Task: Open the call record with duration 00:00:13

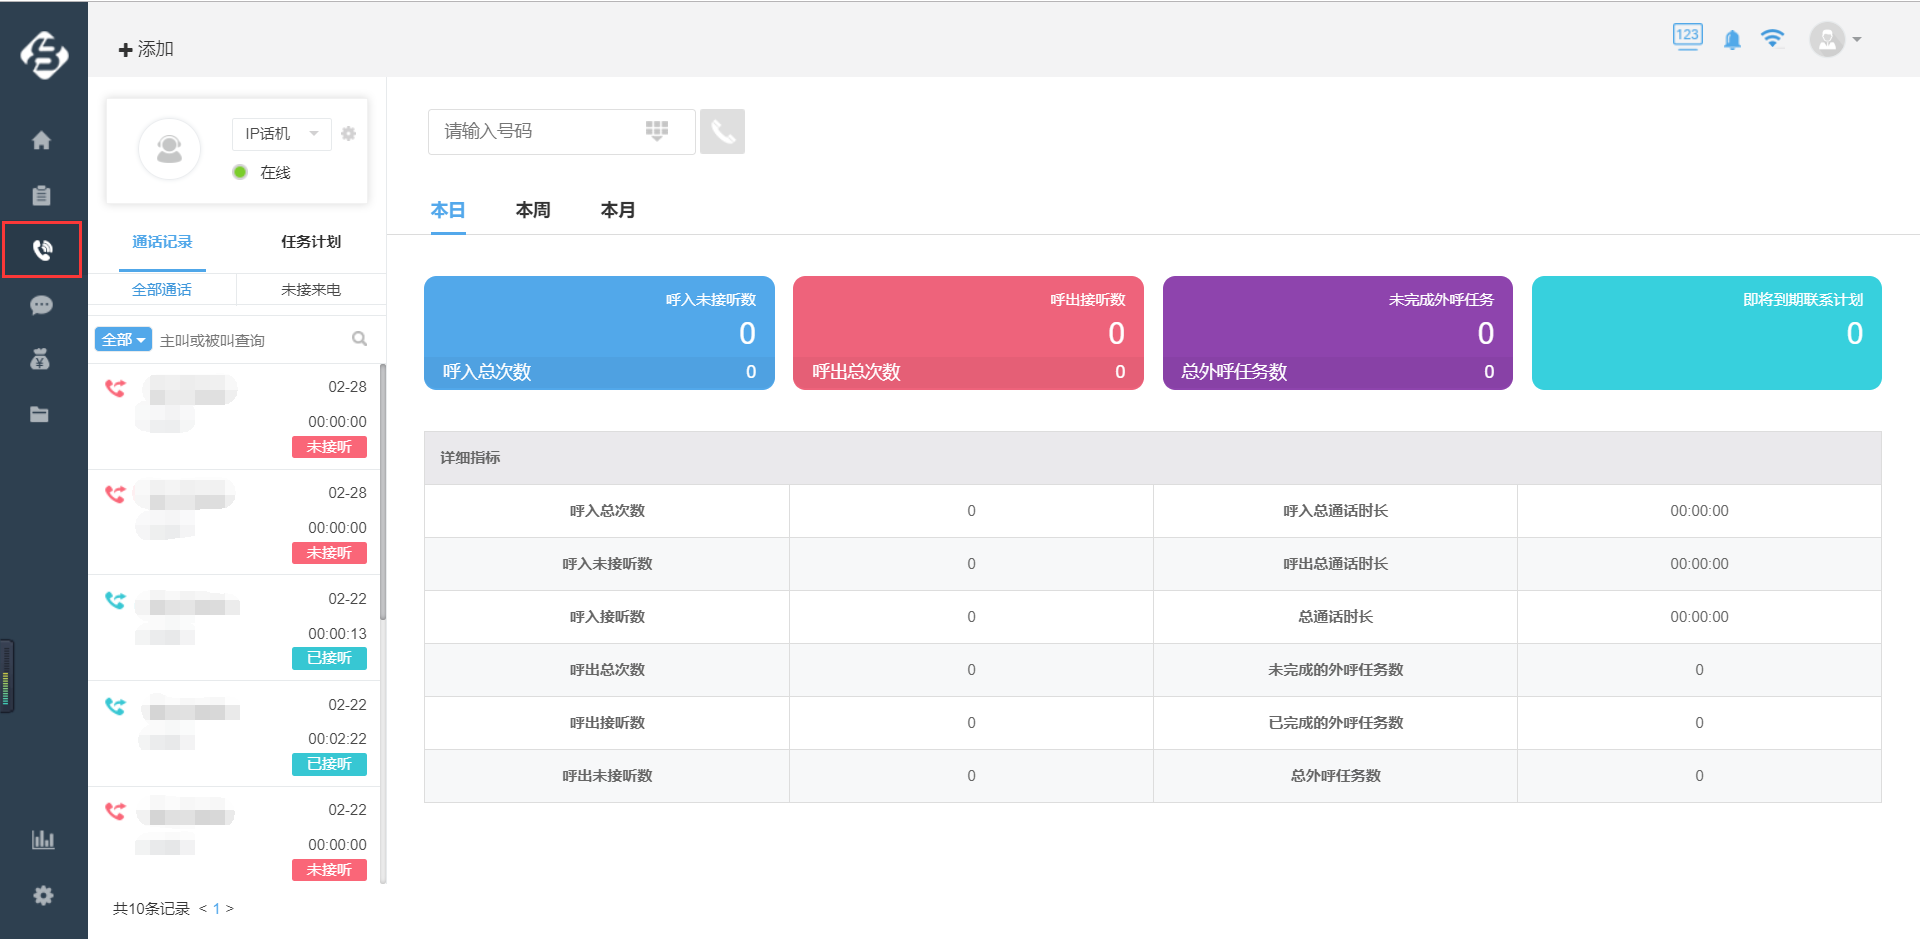Action: pyautogui.click(x=235, y=628)
